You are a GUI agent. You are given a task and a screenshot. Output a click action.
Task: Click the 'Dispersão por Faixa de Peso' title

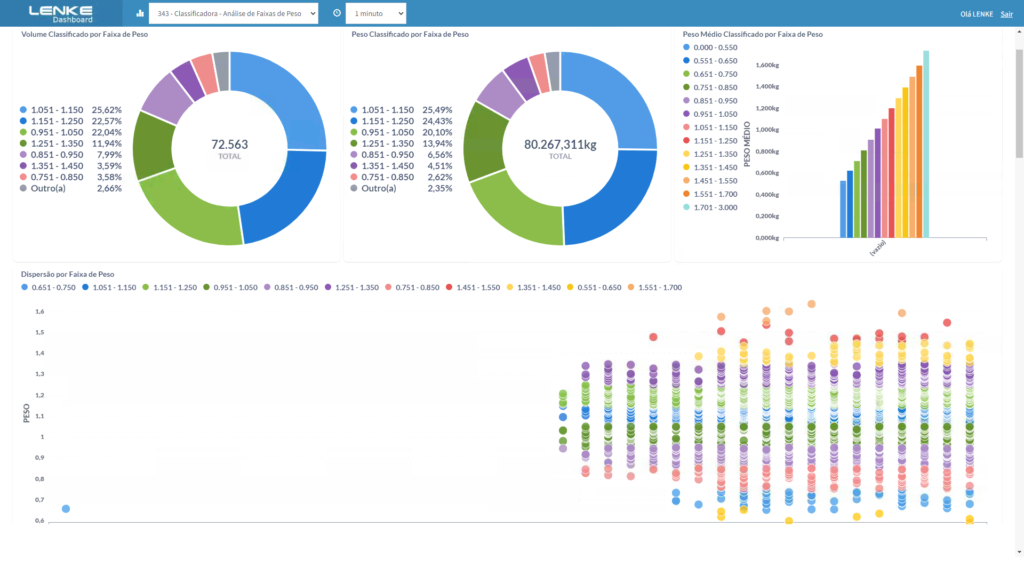67,274
